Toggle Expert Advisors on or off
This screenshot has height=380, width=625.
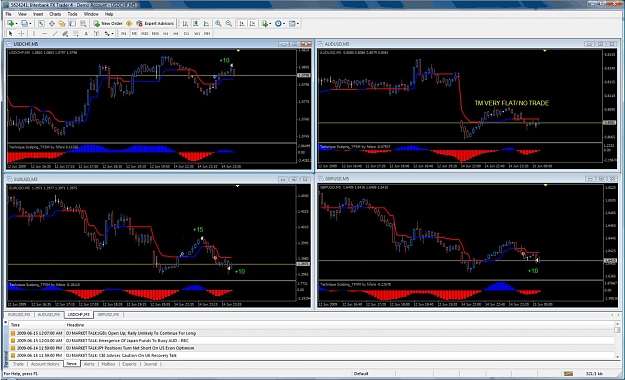[x=155, y=24]
